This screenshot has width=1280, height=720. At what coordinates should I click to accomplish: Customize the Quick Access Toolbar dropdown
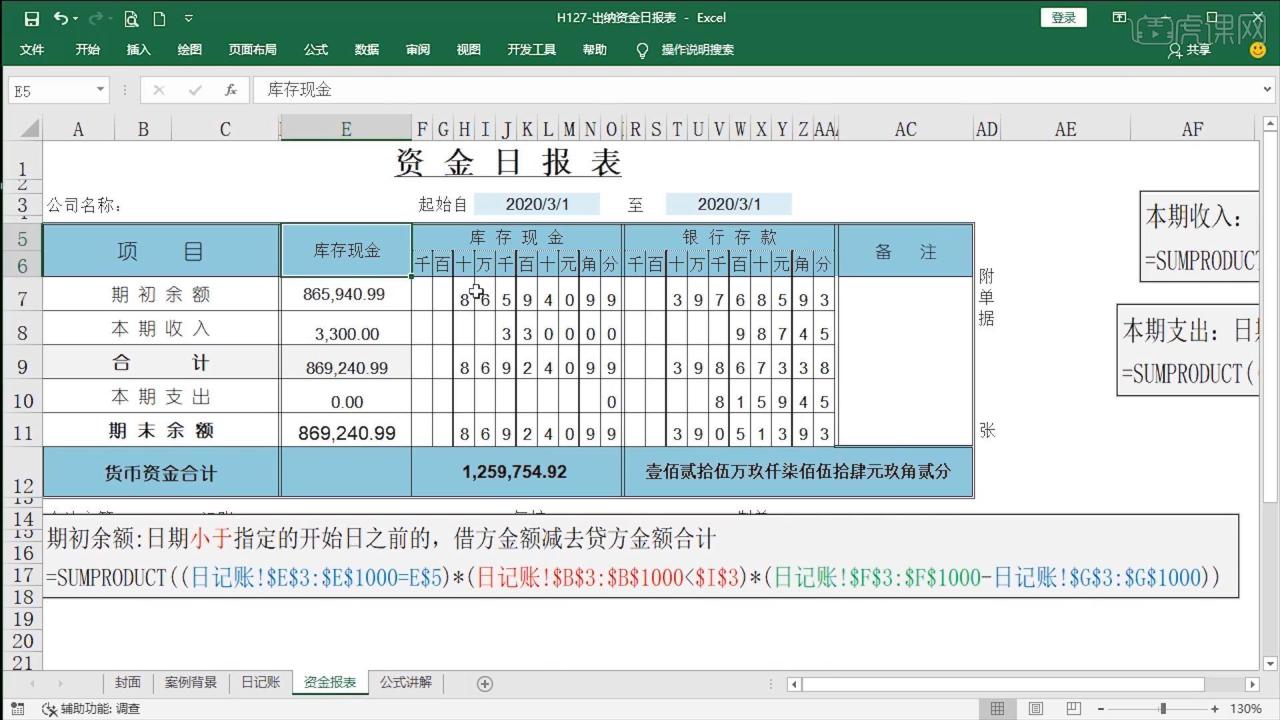pos(189,18)
